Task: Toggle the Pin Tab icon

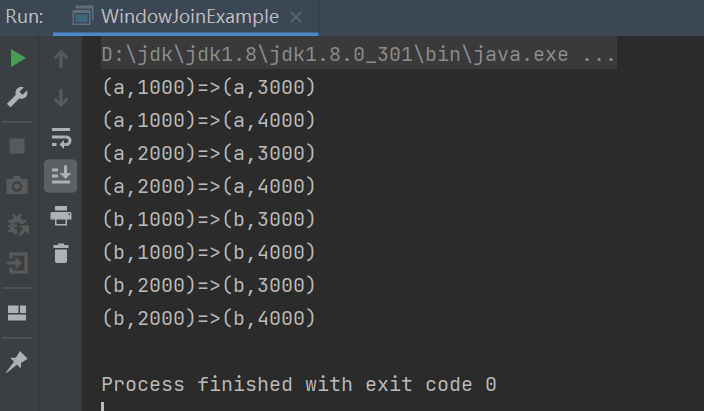Action: point(18,362)
